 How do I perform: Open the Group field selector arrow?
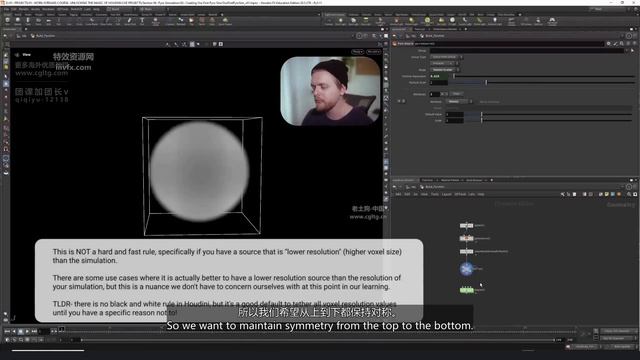[x=633, y=51]
